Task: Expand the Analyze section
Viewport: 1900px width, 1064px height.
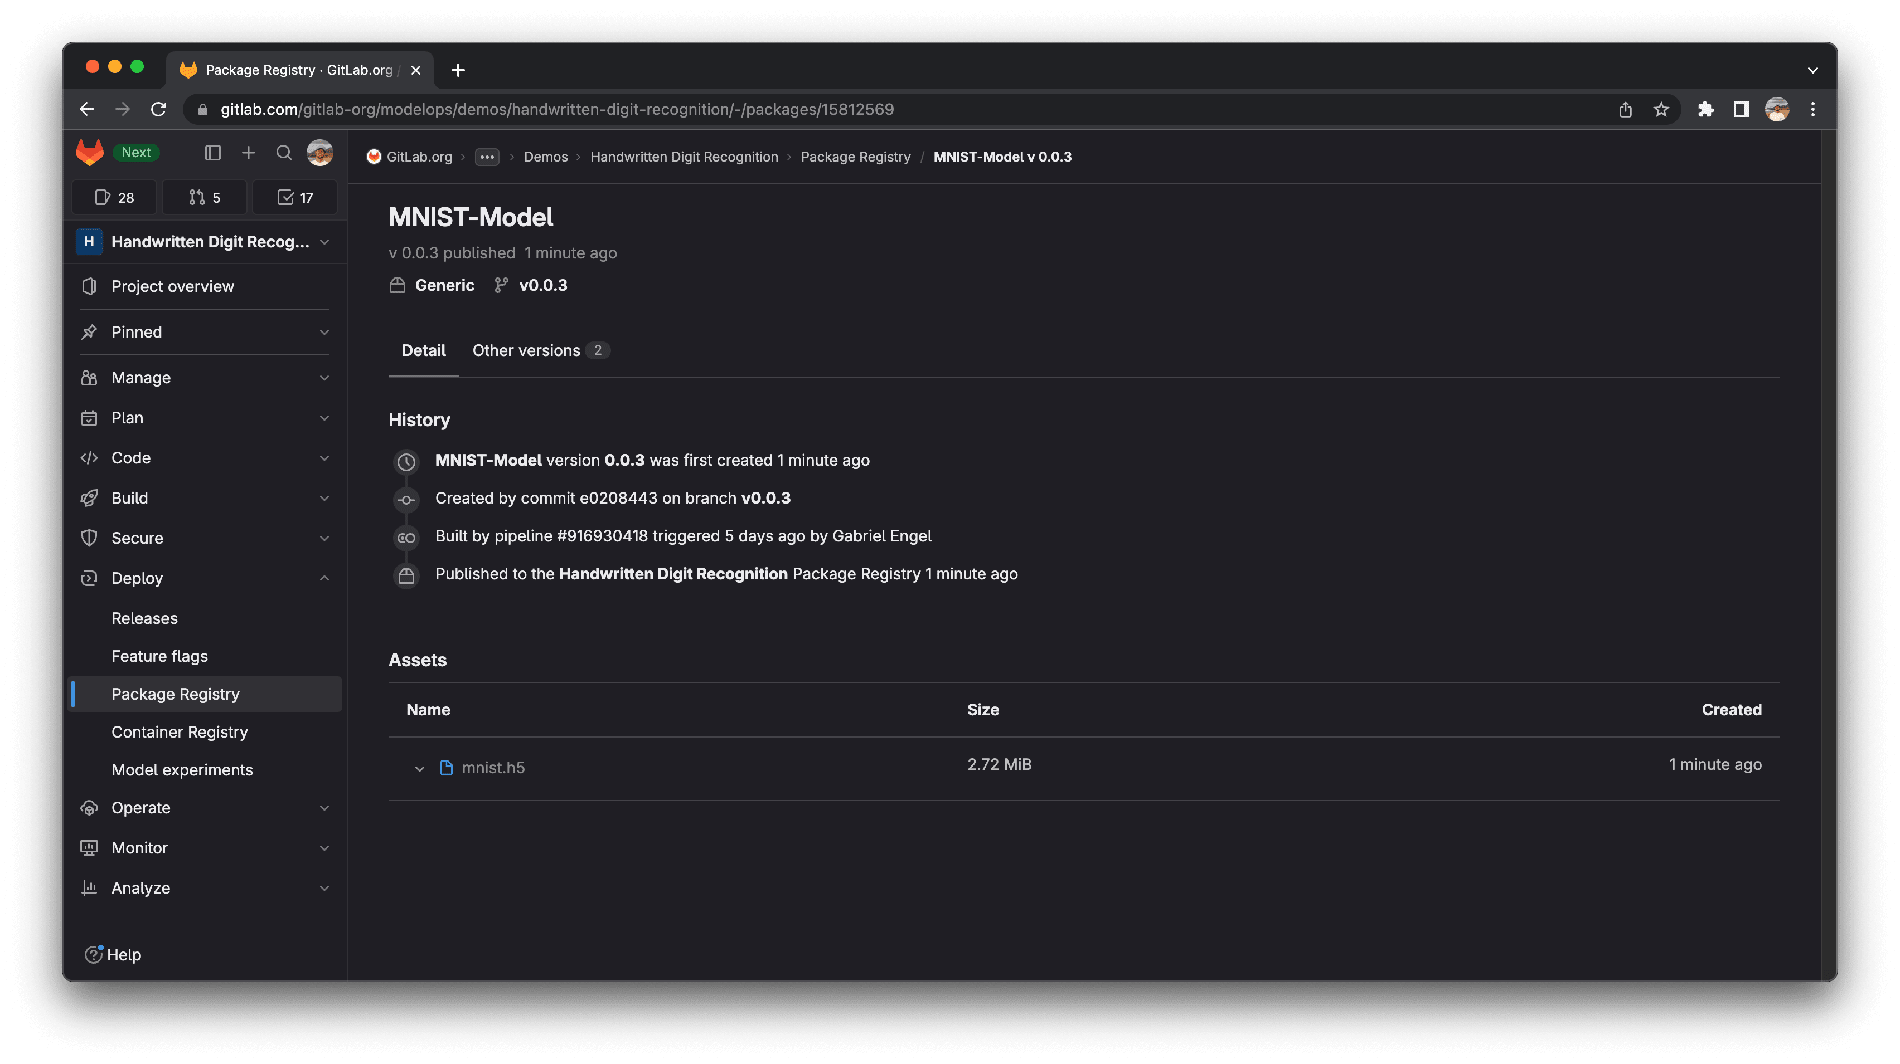Action: [206, 888]
